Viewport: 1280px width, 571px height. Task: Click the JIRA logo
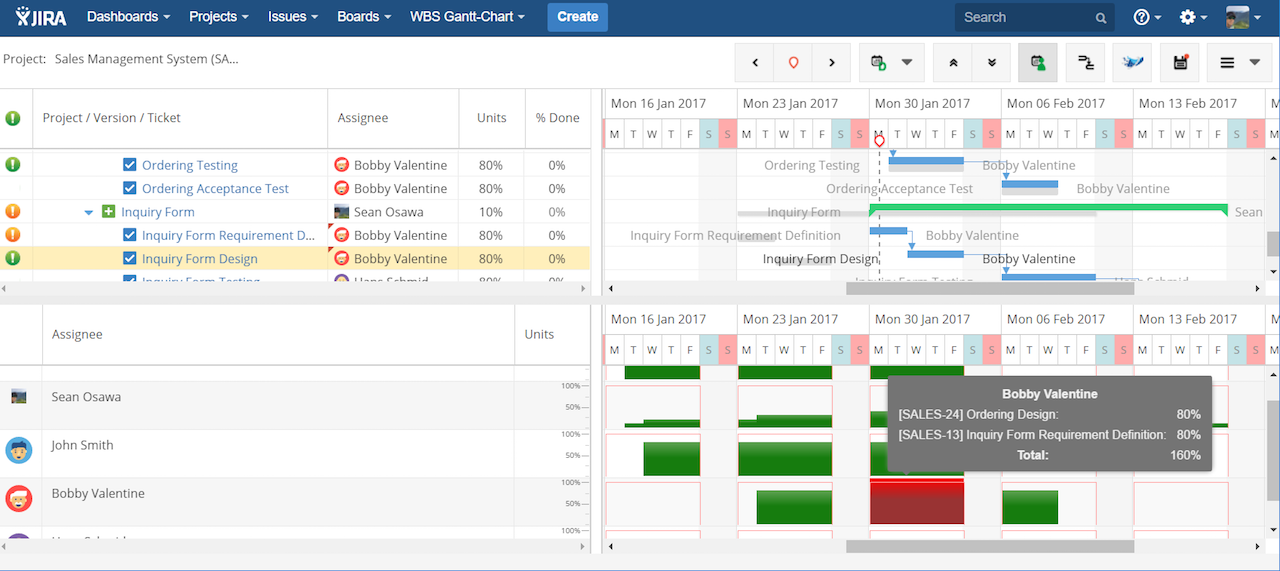[41, 17]
